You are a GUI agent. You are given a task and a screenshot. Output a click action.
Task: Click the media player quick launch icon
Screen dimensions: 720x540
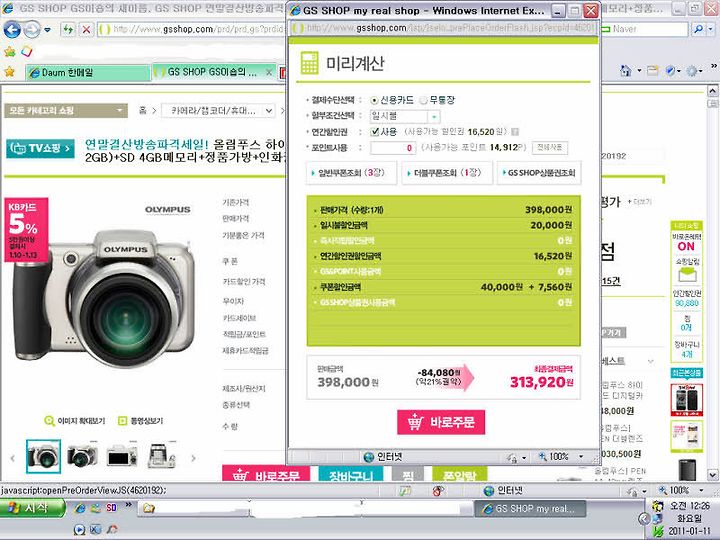pos(79,529)
